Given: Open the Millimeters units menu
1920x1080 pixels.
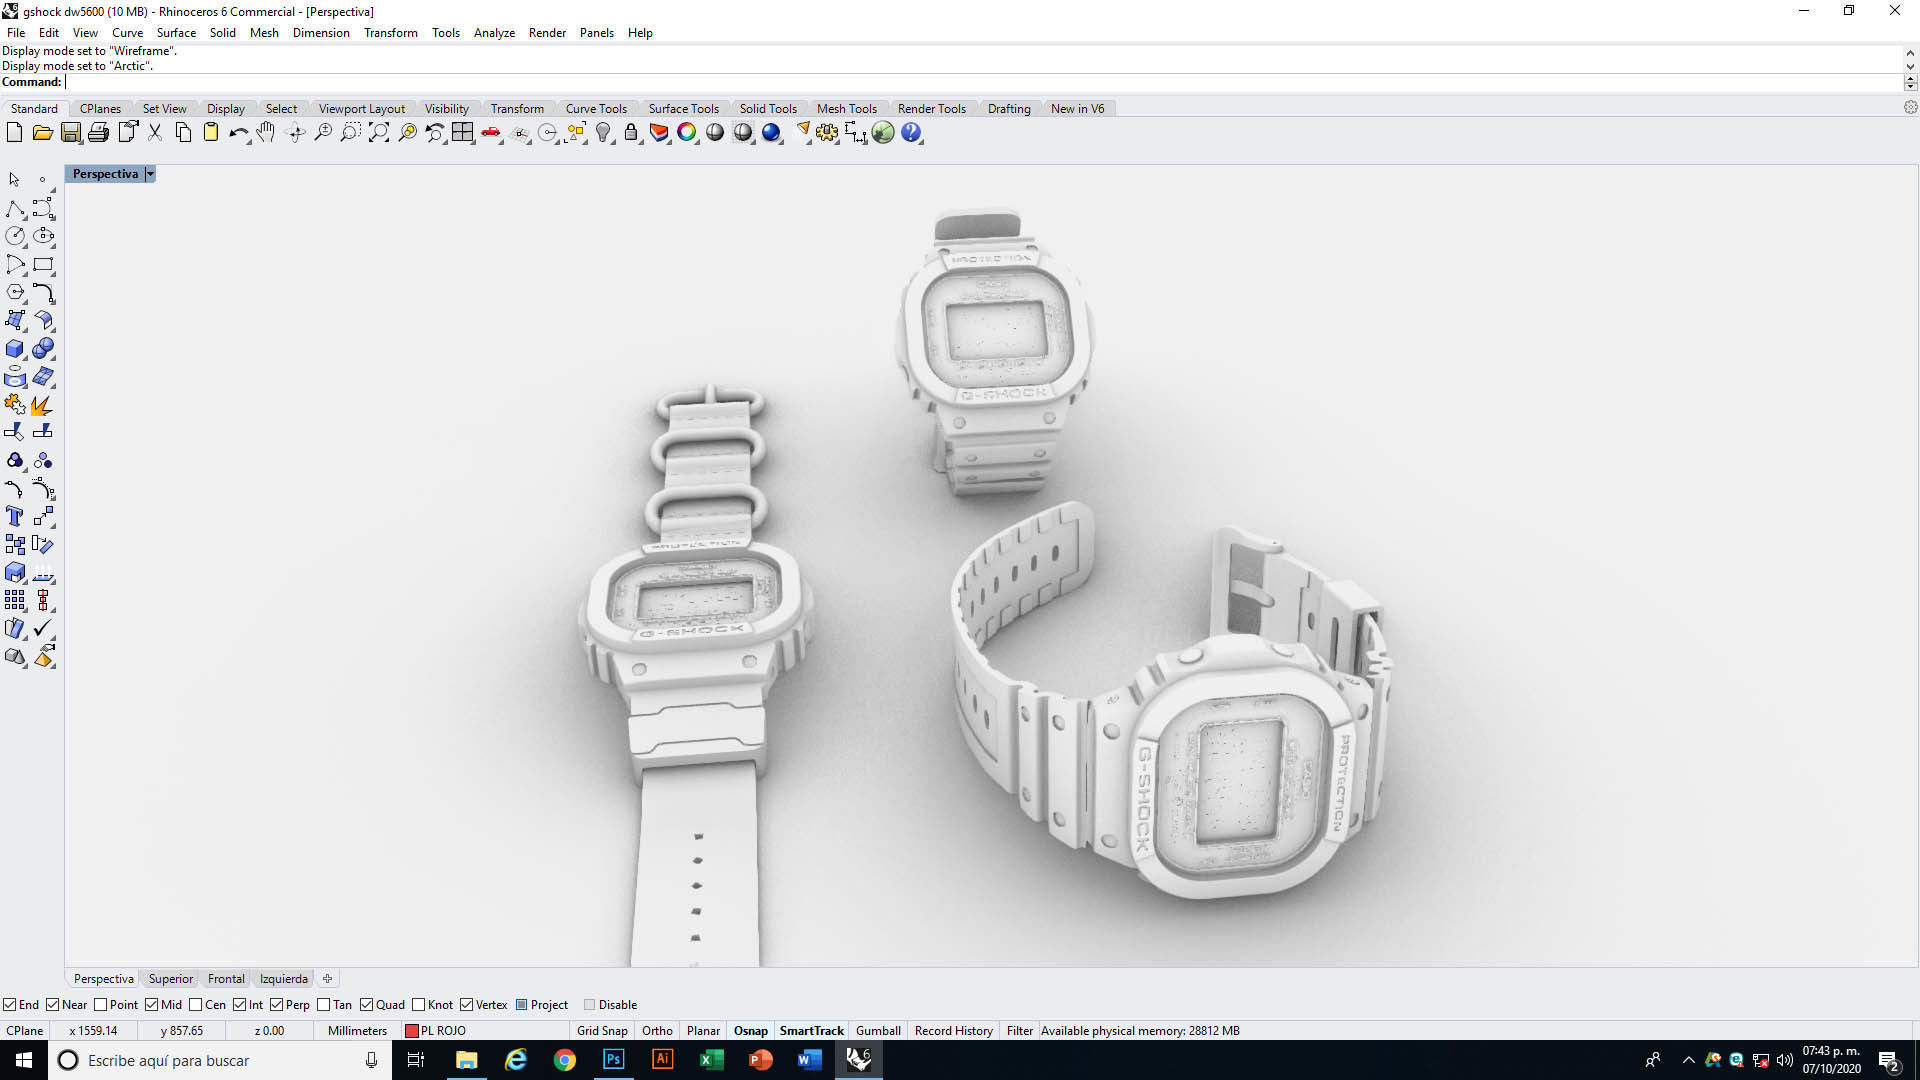Looking at the screenshot, I should pos(357,1031).
